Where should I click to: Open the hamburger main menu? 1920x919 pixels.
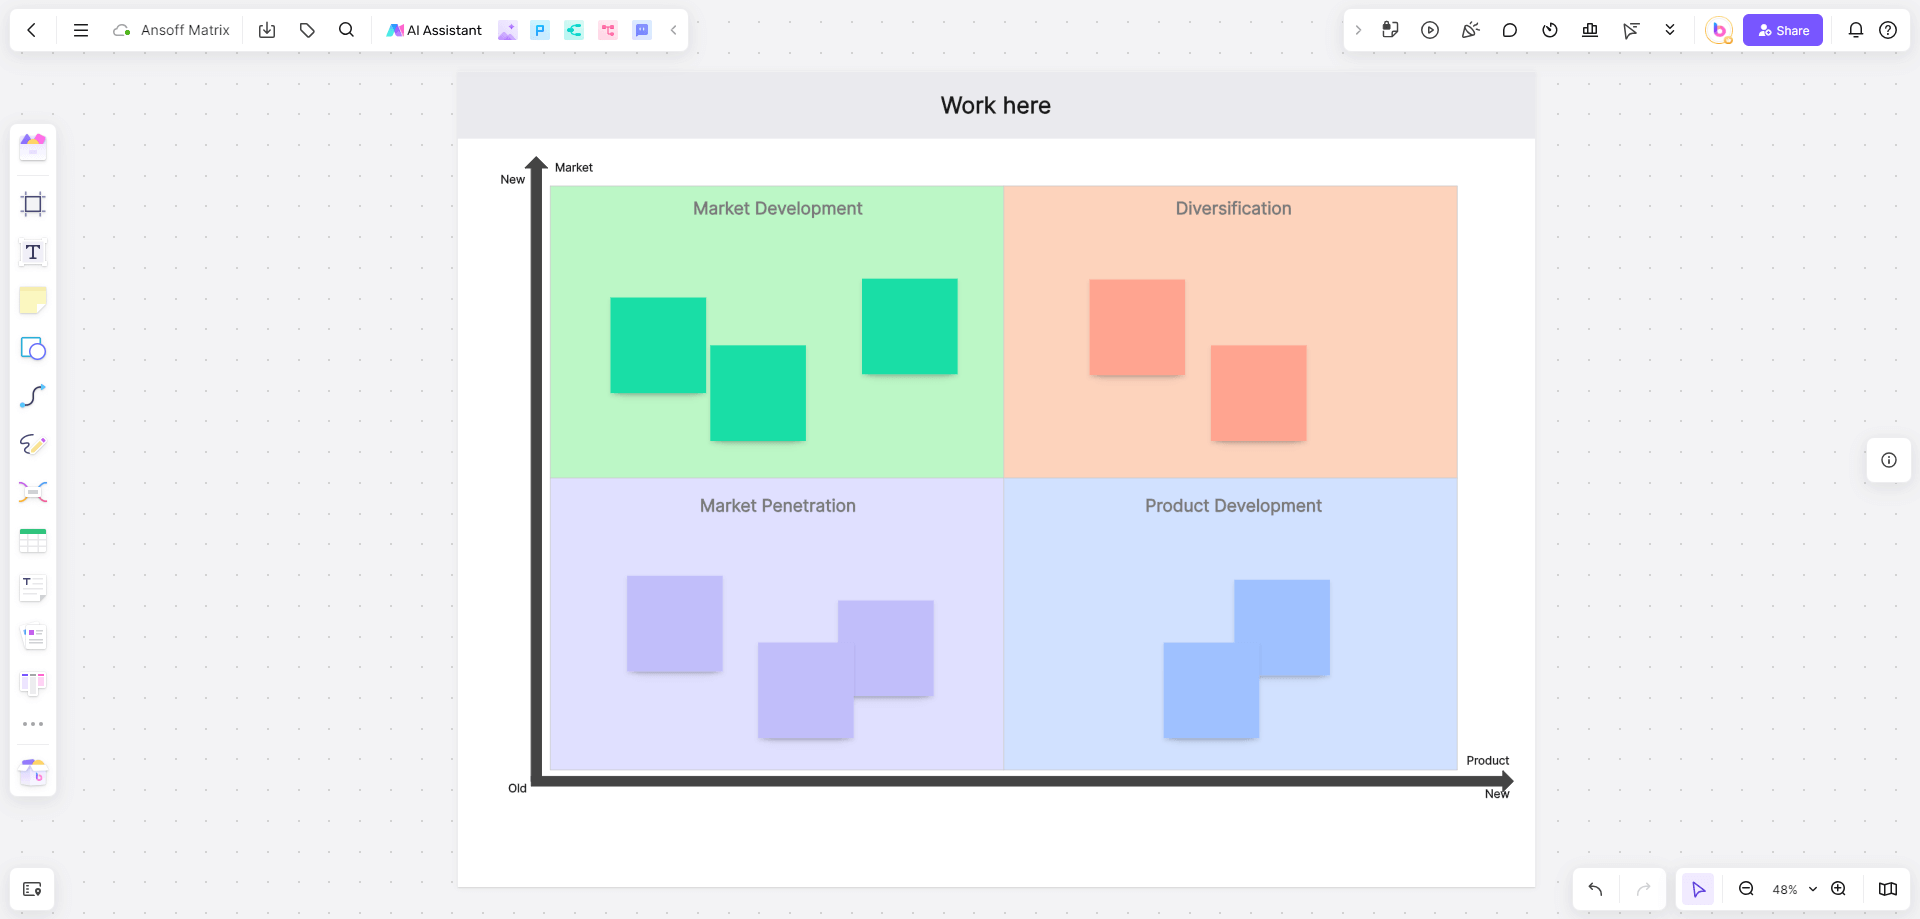pos(81,30)
